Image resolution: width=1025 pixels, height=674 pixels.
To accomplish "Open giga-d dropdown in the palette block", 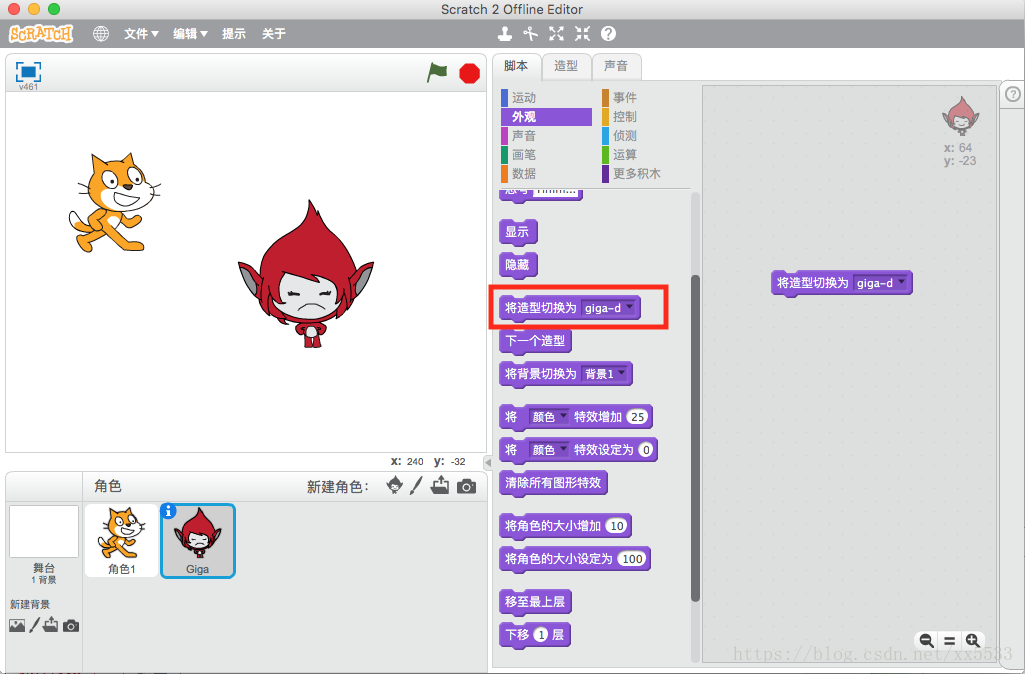I will (608, 307).
